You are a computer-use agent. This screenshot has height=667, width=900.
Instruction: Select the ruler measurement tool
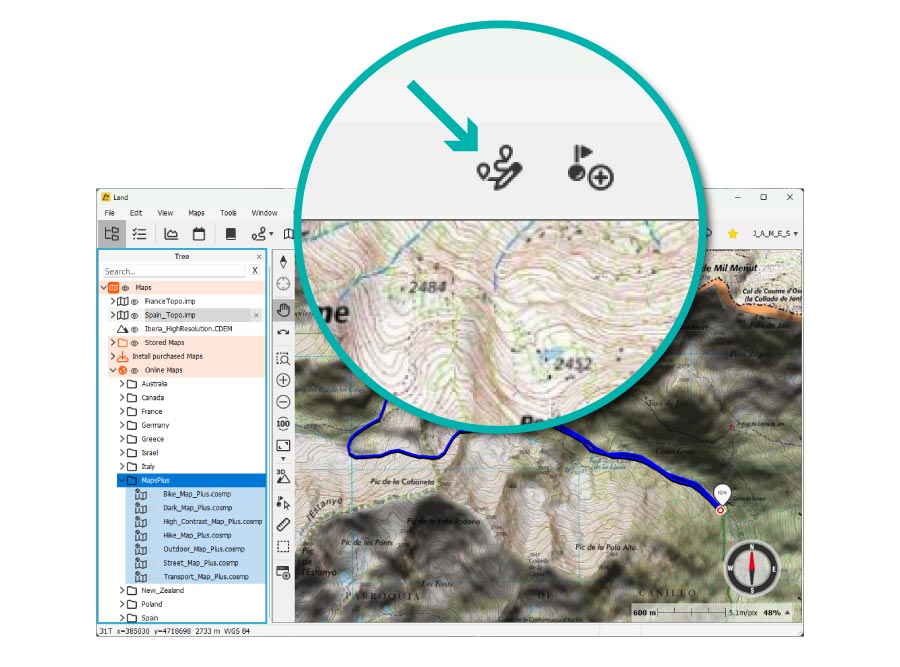283,525
